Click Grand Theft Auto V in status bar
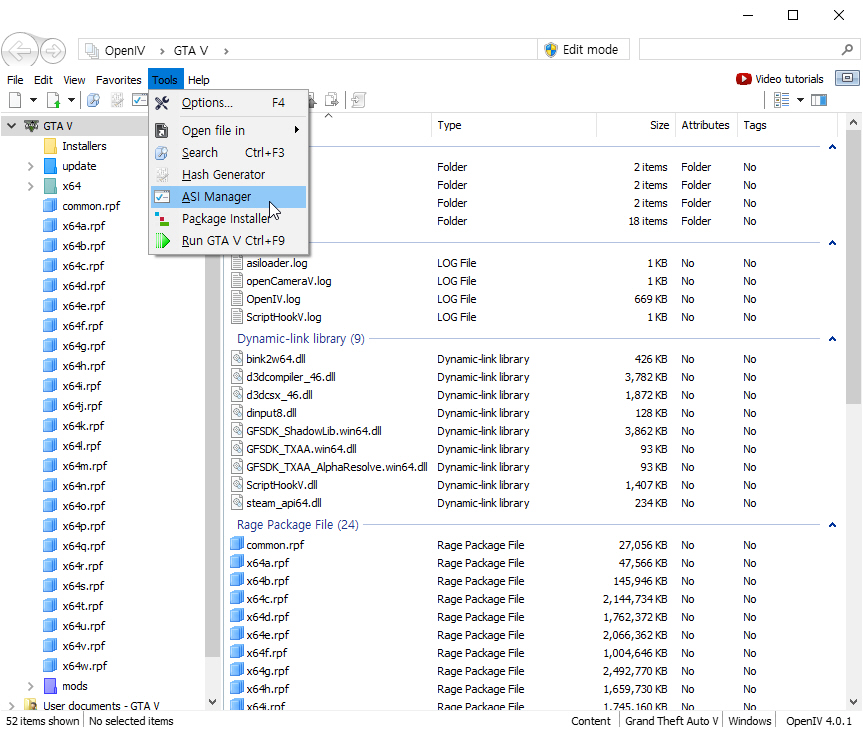This screenshot has width=863, height=732. [x=671, y=721]
